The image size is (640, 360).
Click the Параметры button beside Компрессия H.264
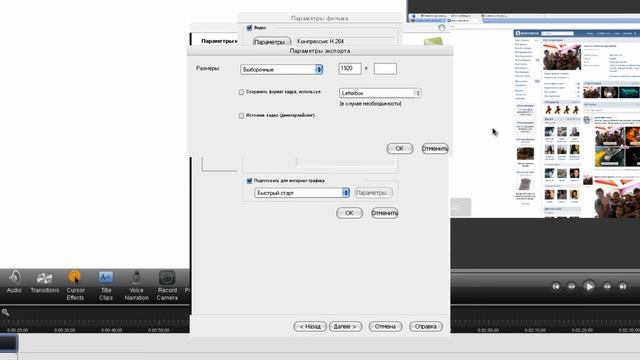click(271, 41)
